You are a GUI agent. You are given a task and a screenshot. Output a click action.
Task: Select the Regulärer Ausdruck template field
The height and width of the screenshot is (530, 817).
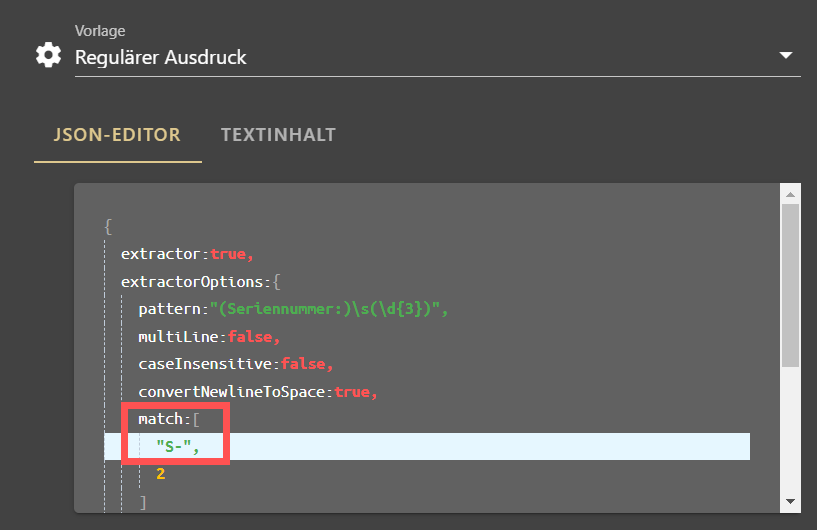coord(438,57)
